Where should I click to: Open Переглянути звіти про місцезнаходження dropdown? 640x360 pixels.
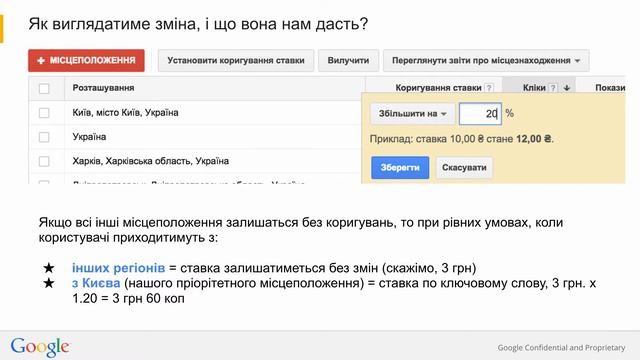pos(486,60)
